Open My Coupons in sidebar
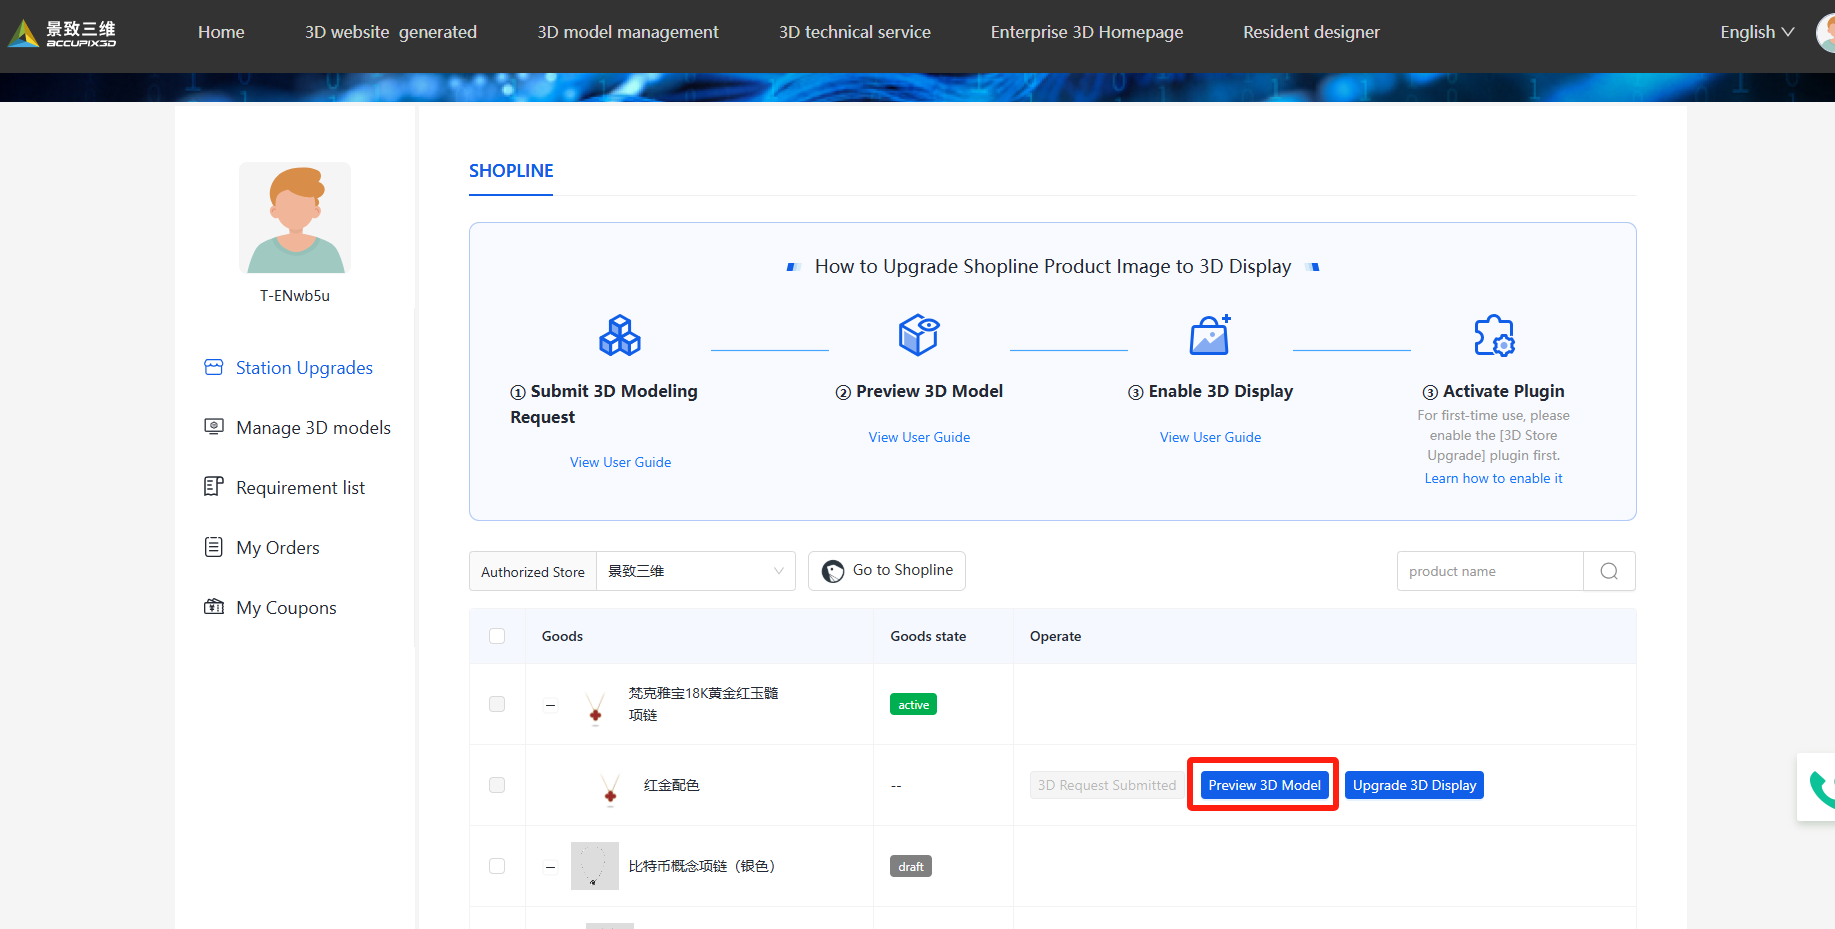Screen dimensions: 1835x929 click(286, 608)
